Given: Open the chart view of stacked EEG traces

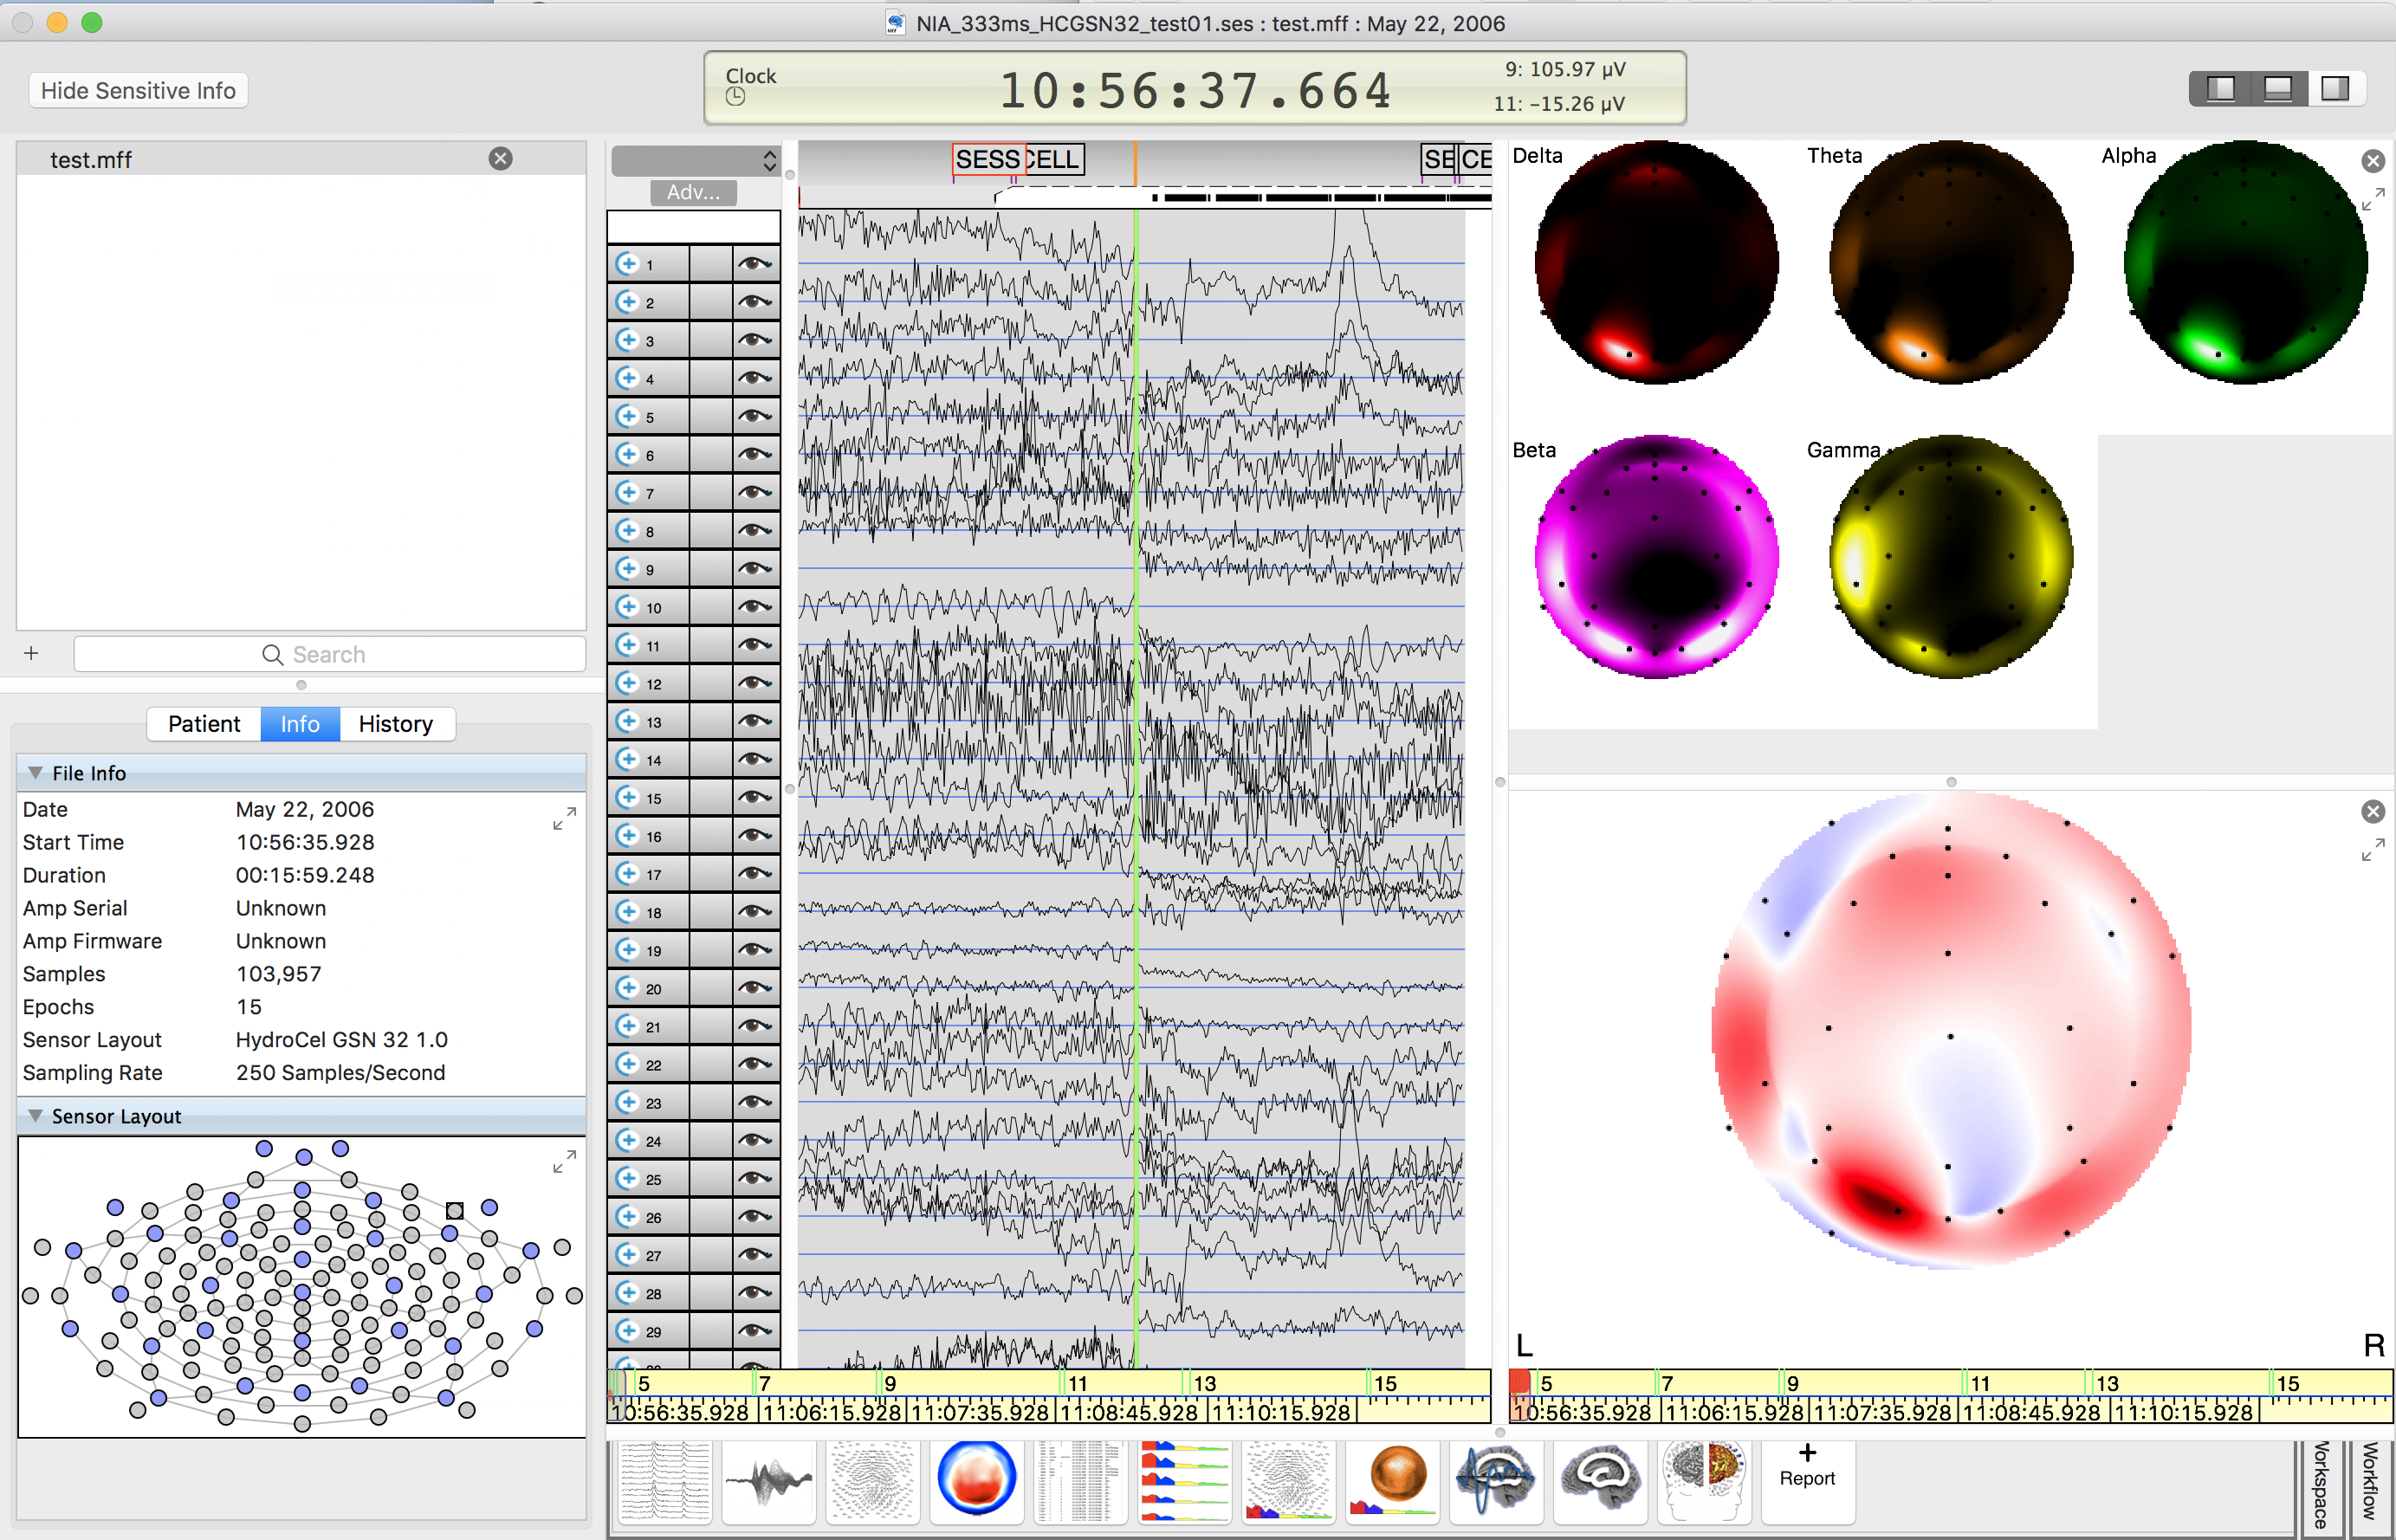Looking at the screenshot, I should click(x=664, y=1480).
